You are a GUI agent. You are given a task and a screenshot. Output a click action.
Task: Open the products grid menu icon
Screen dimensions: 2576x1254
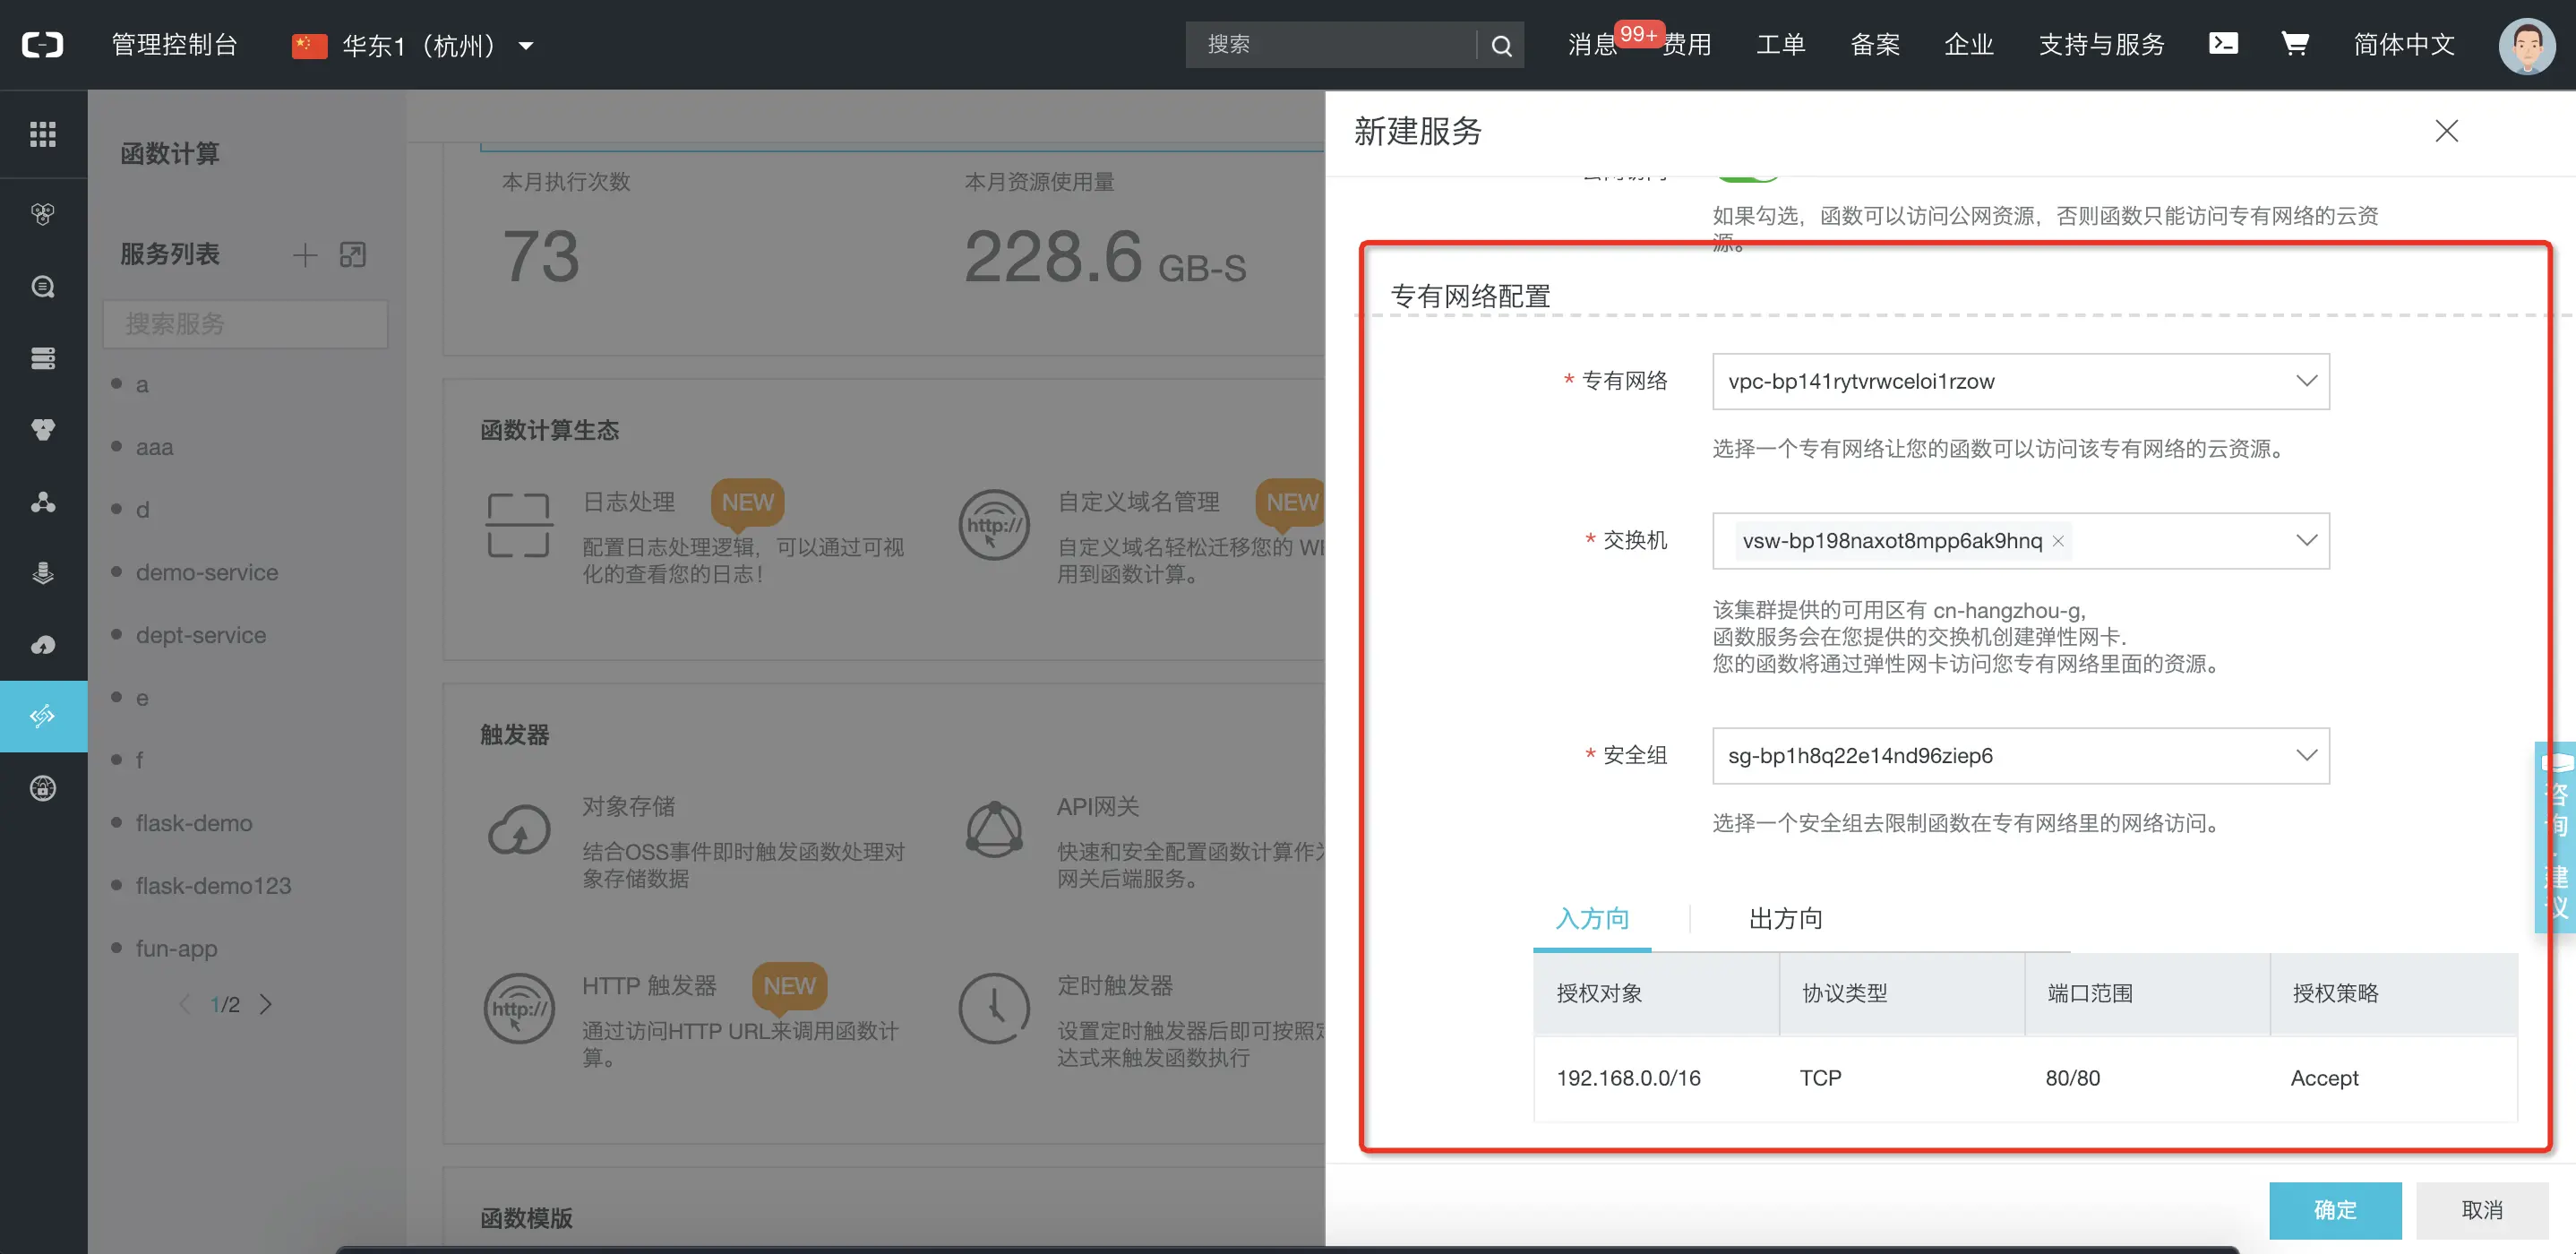[43, 133]
